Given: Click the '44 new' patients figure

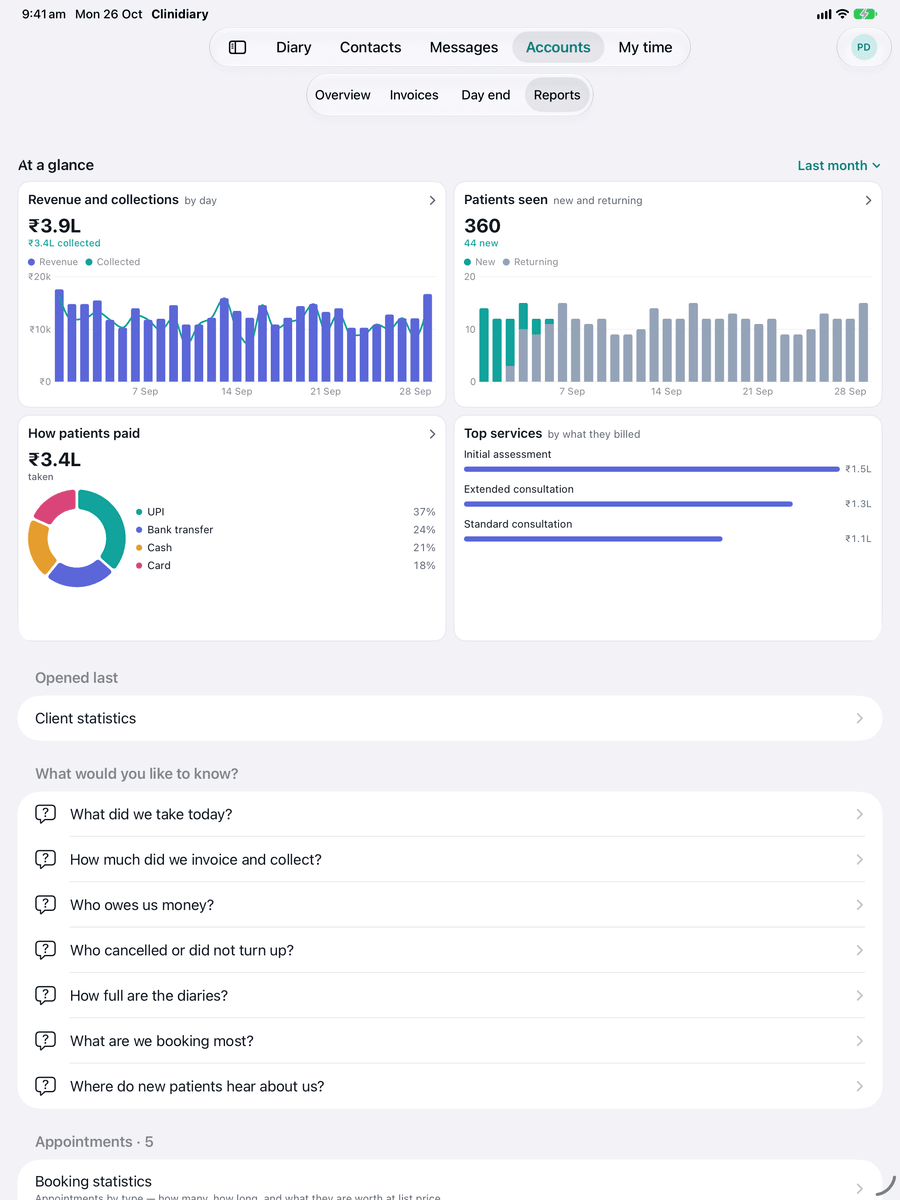Looking at the screenshot, I should coord(481,243).
